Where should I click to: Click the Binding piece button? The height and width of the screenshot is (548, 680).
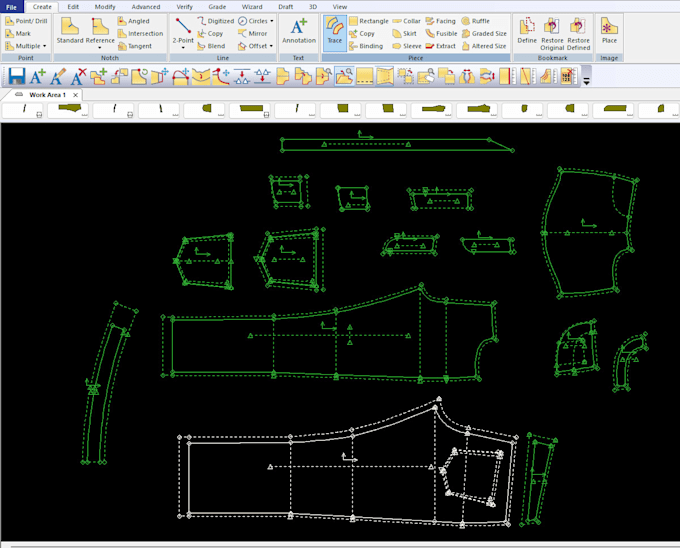point(366,46)
